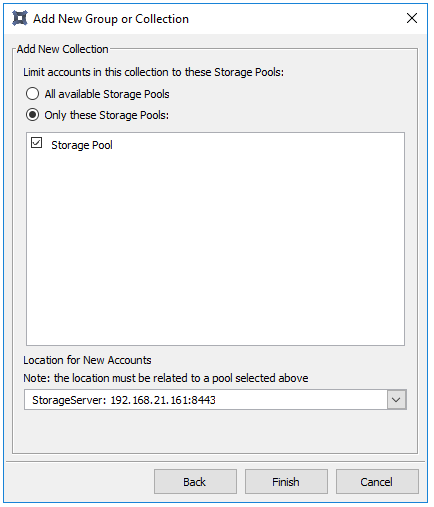434x507 pixels.
Task: Go to previous step with Back
Action: [x=195, y=482]
